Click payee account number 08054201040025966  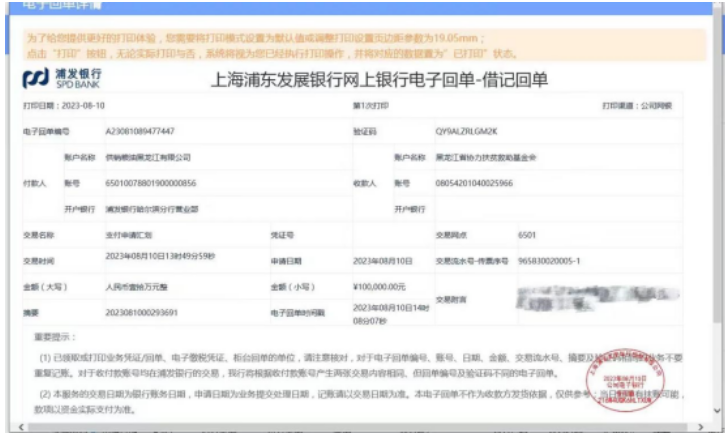[474, 183]
